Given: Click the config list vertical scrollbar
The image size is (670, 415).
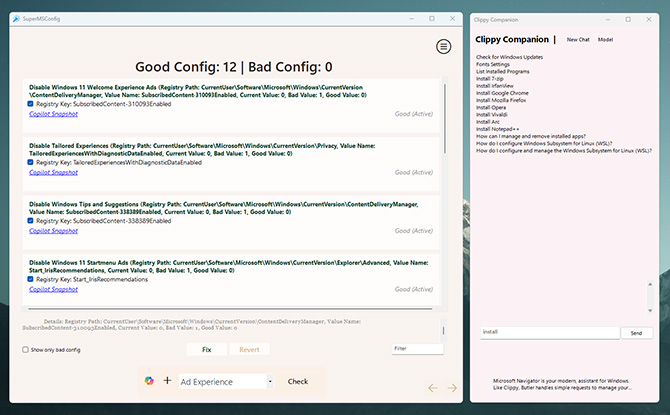Looking at the screenshot, I should [x=445, y=118].
